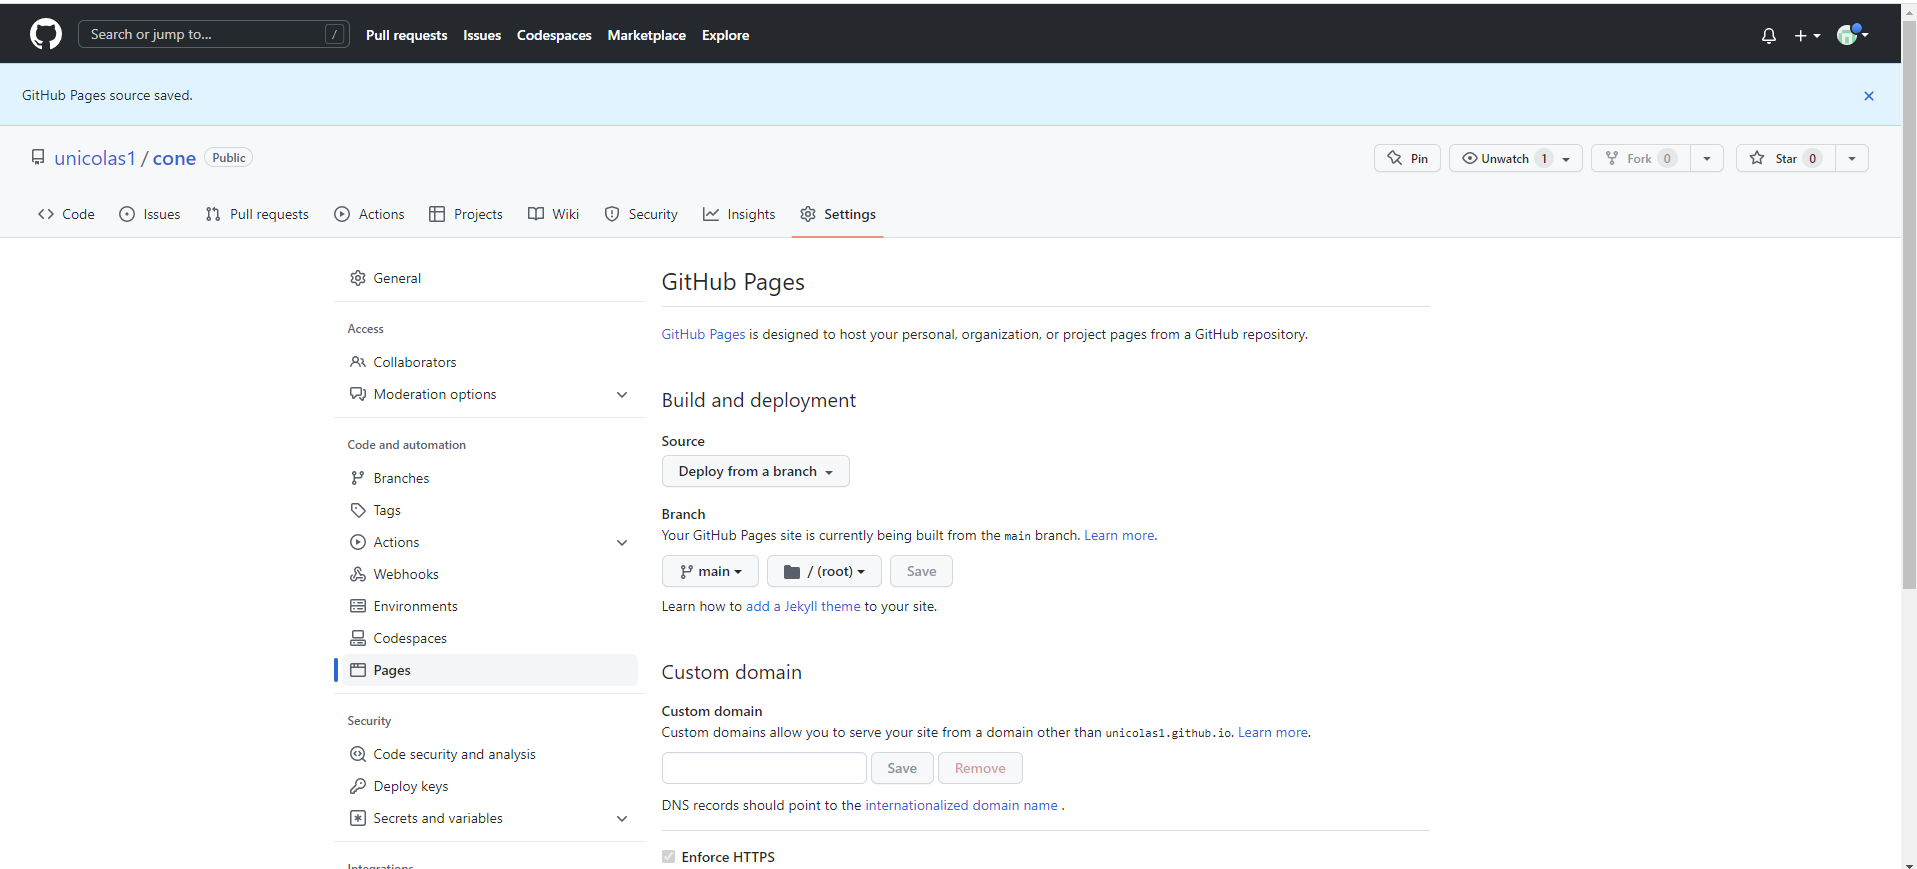This screenshot has height=869, width=1917.
Task: Focus the custom domain text field
Action: pos(764,768)
